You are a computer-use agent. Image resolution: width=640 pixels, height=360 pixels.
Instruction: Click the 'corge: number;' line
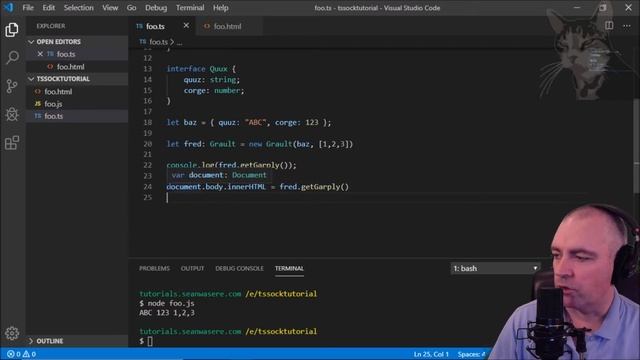[214, 91]
